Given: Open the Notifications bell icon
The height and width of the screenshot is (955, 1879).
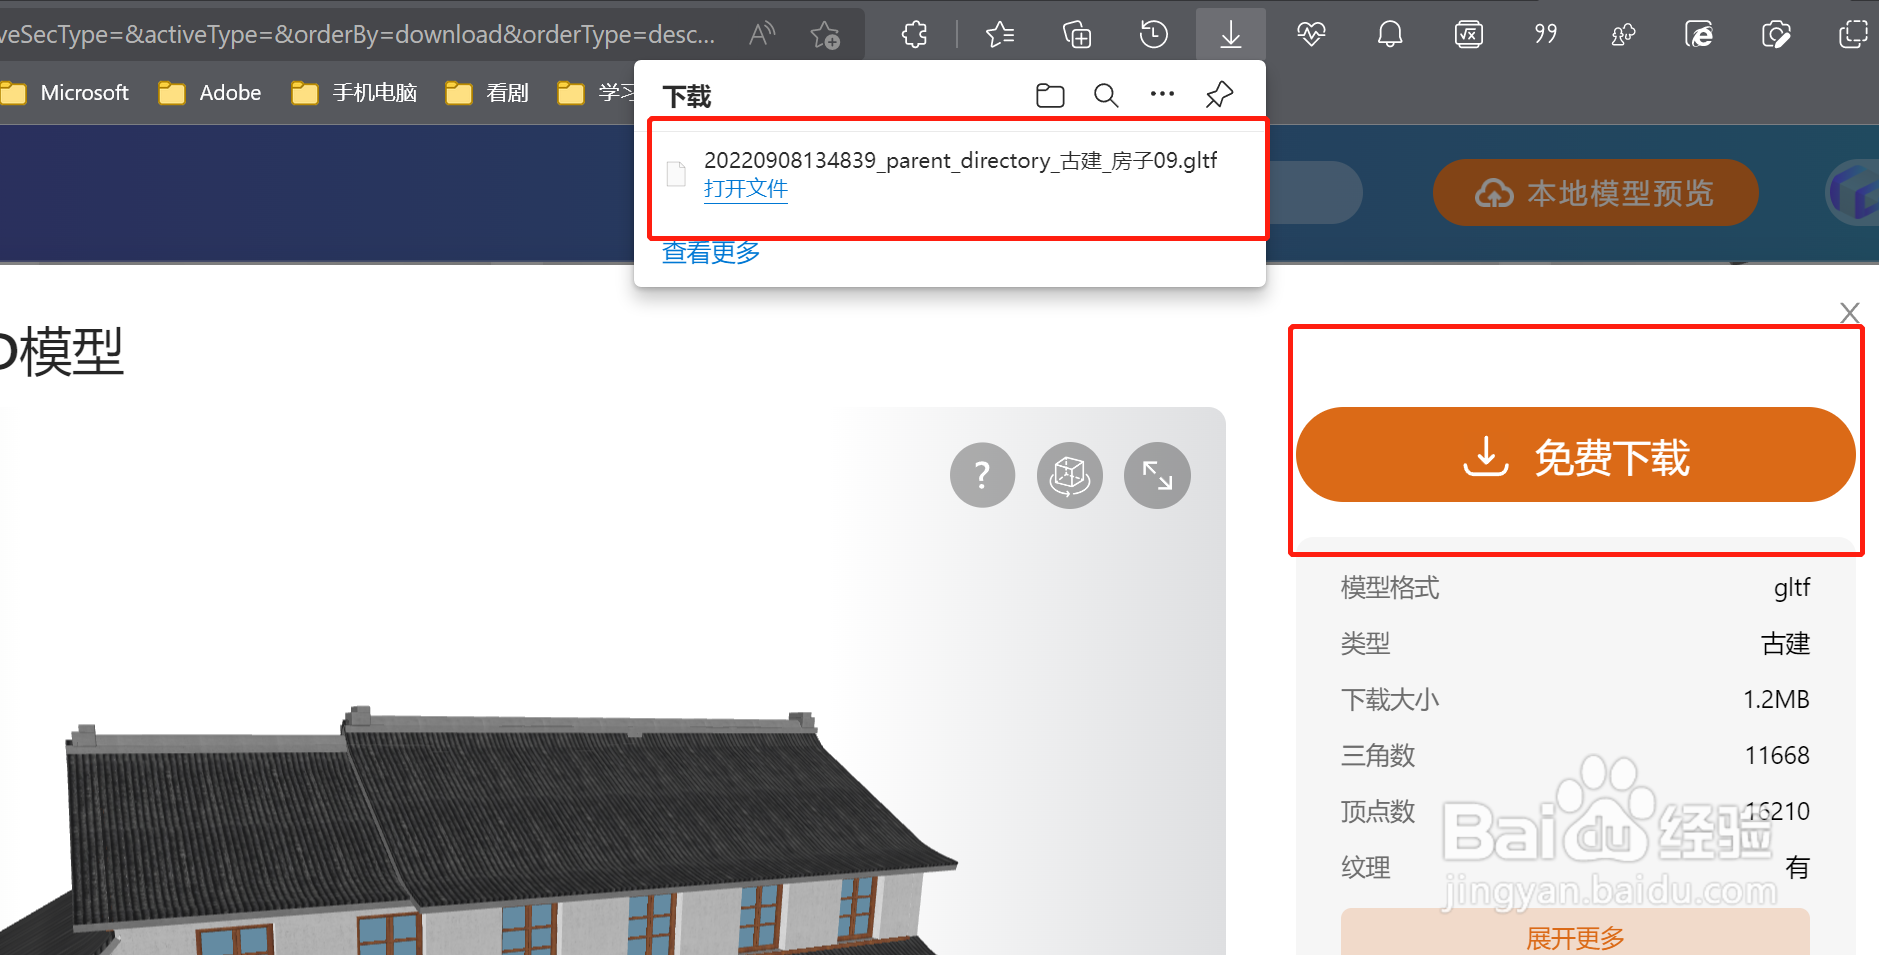Looking at the screenshot, I should coord(1389,33).
